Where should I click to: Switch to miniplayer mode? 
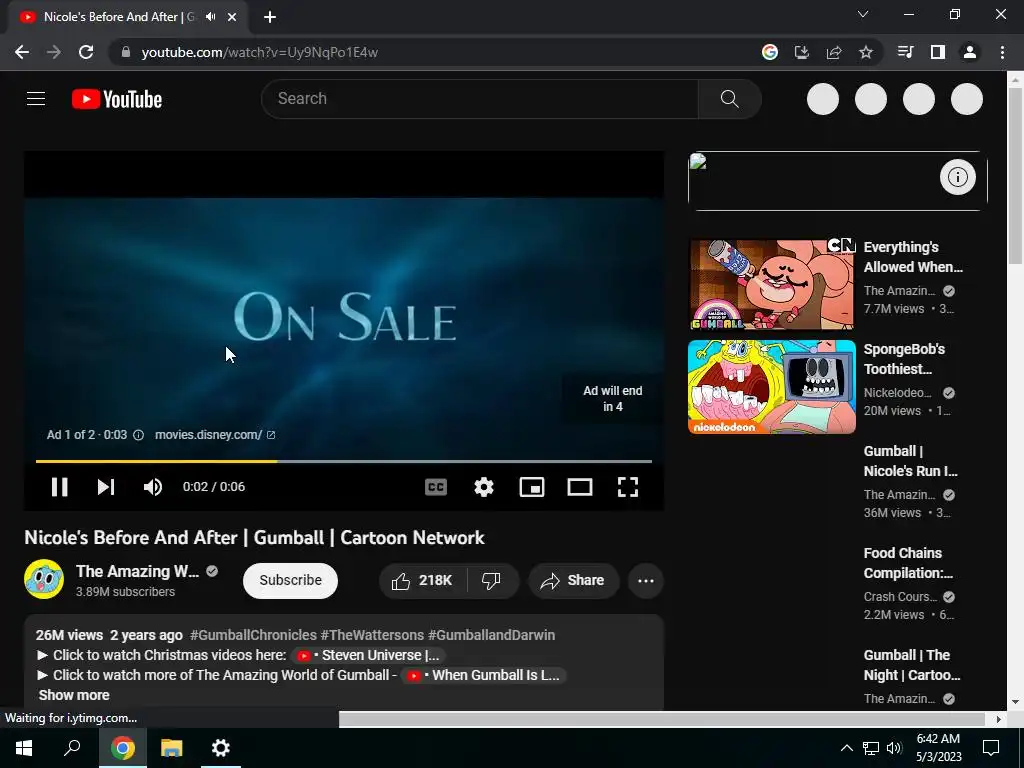(532, 487)
